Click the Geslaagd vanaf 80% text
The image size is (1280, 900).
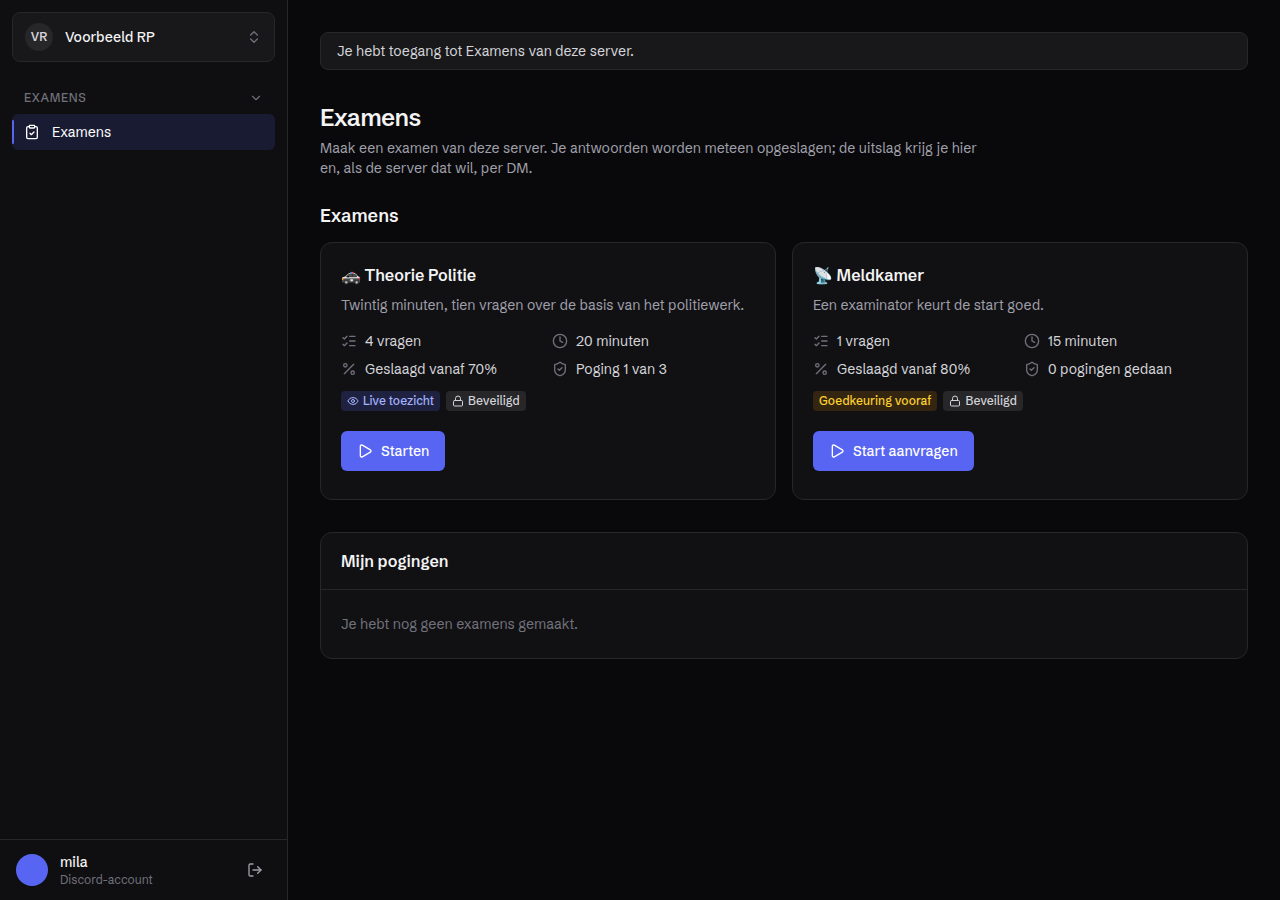coord(903,369)
